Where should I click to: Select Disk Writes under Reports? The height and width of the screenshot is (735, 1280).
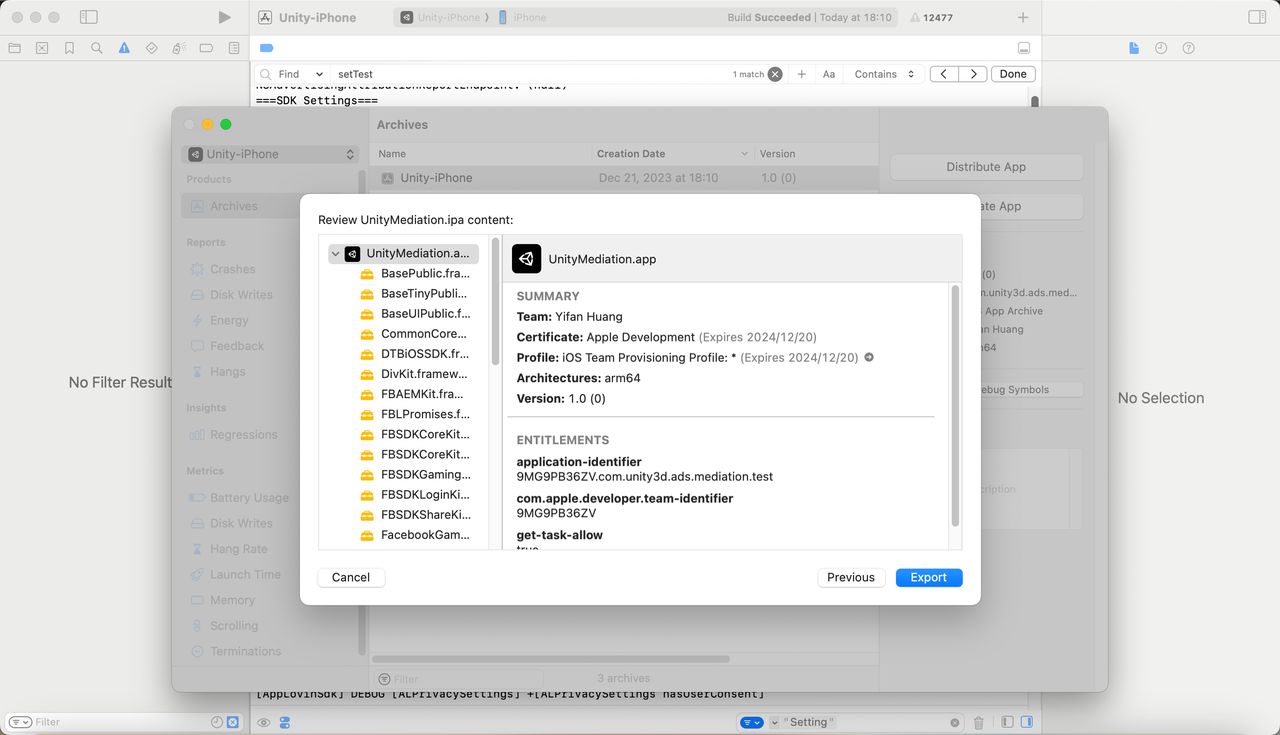tap(241, 295)
